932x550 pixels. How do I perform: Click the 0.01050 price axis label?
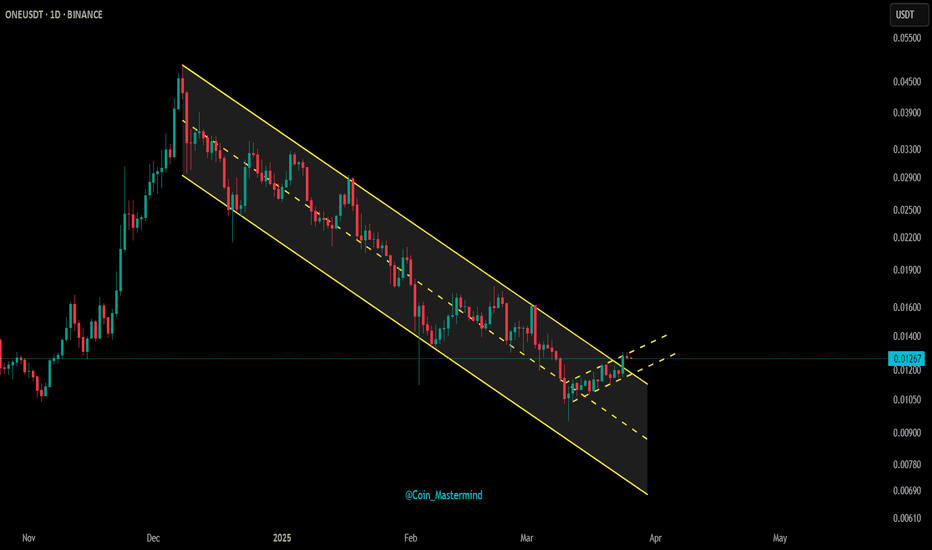pos(907,400)
